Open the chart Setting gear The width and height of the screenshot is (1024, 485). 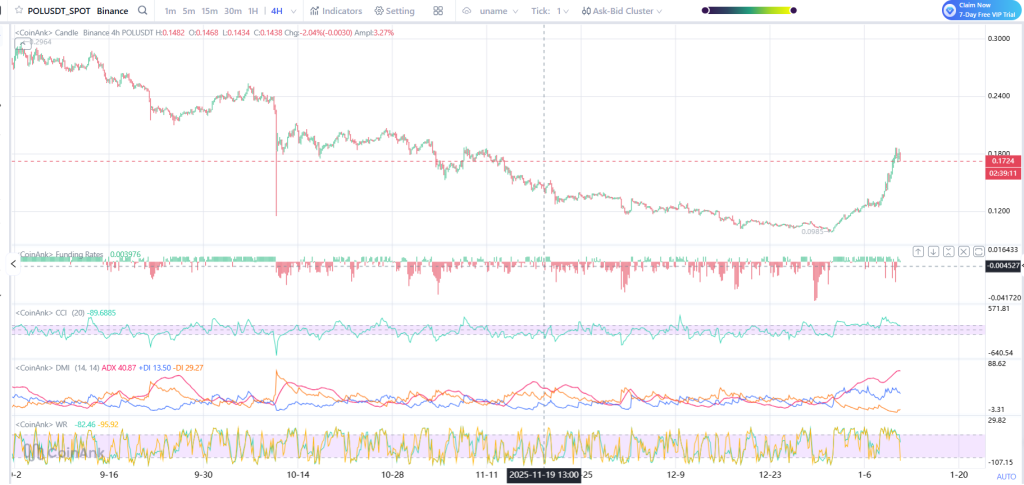394,11
